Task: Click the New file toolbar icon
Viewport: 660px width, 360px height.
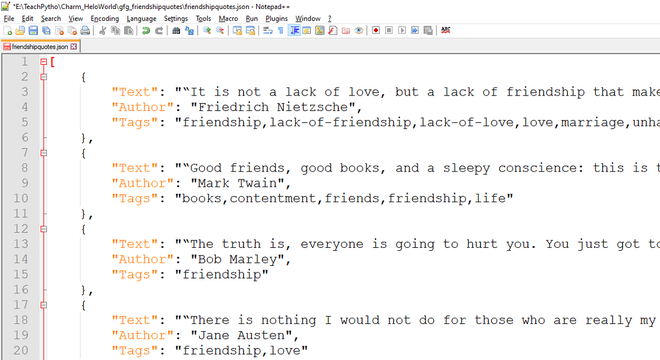Action: coord(8,30)
